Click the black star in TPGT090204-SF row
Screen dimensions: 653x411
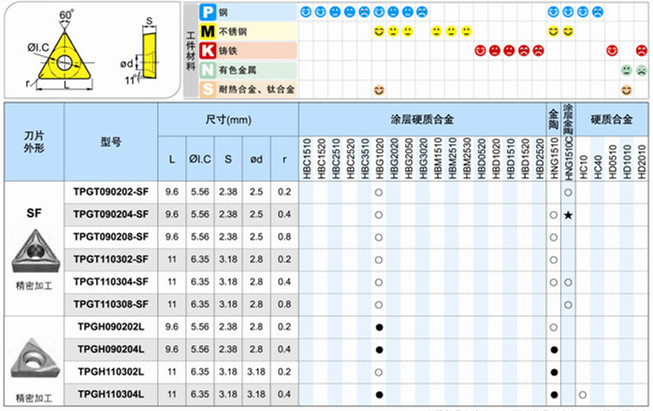pos(567,215)
